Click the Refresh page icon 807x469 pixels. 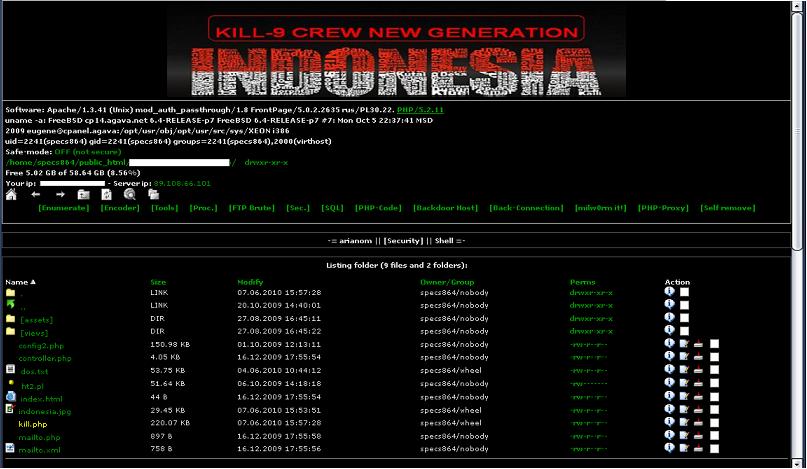107,195
